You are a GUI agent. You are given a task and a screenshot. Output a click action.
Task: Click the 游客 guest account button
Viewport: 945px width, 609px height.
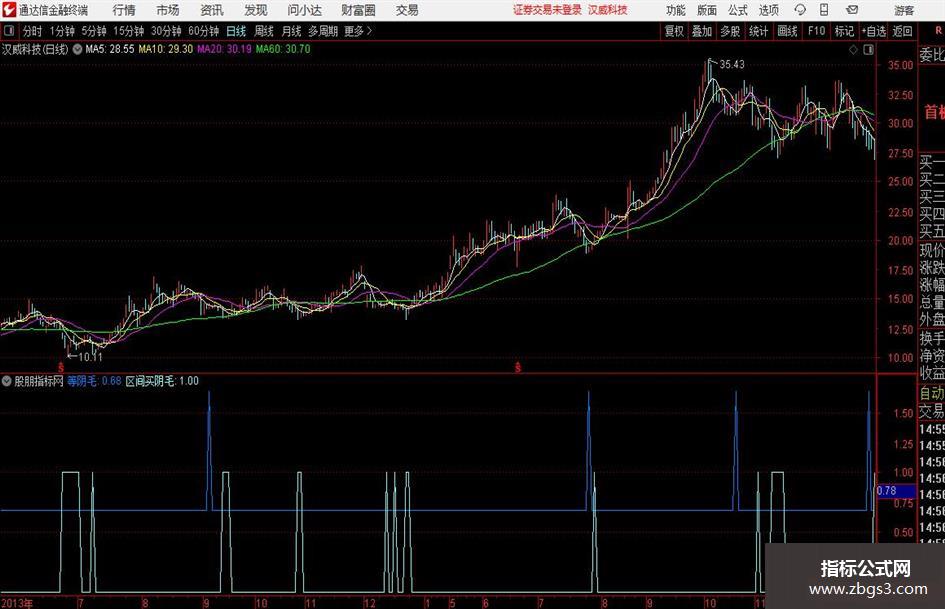coord(904,10)
